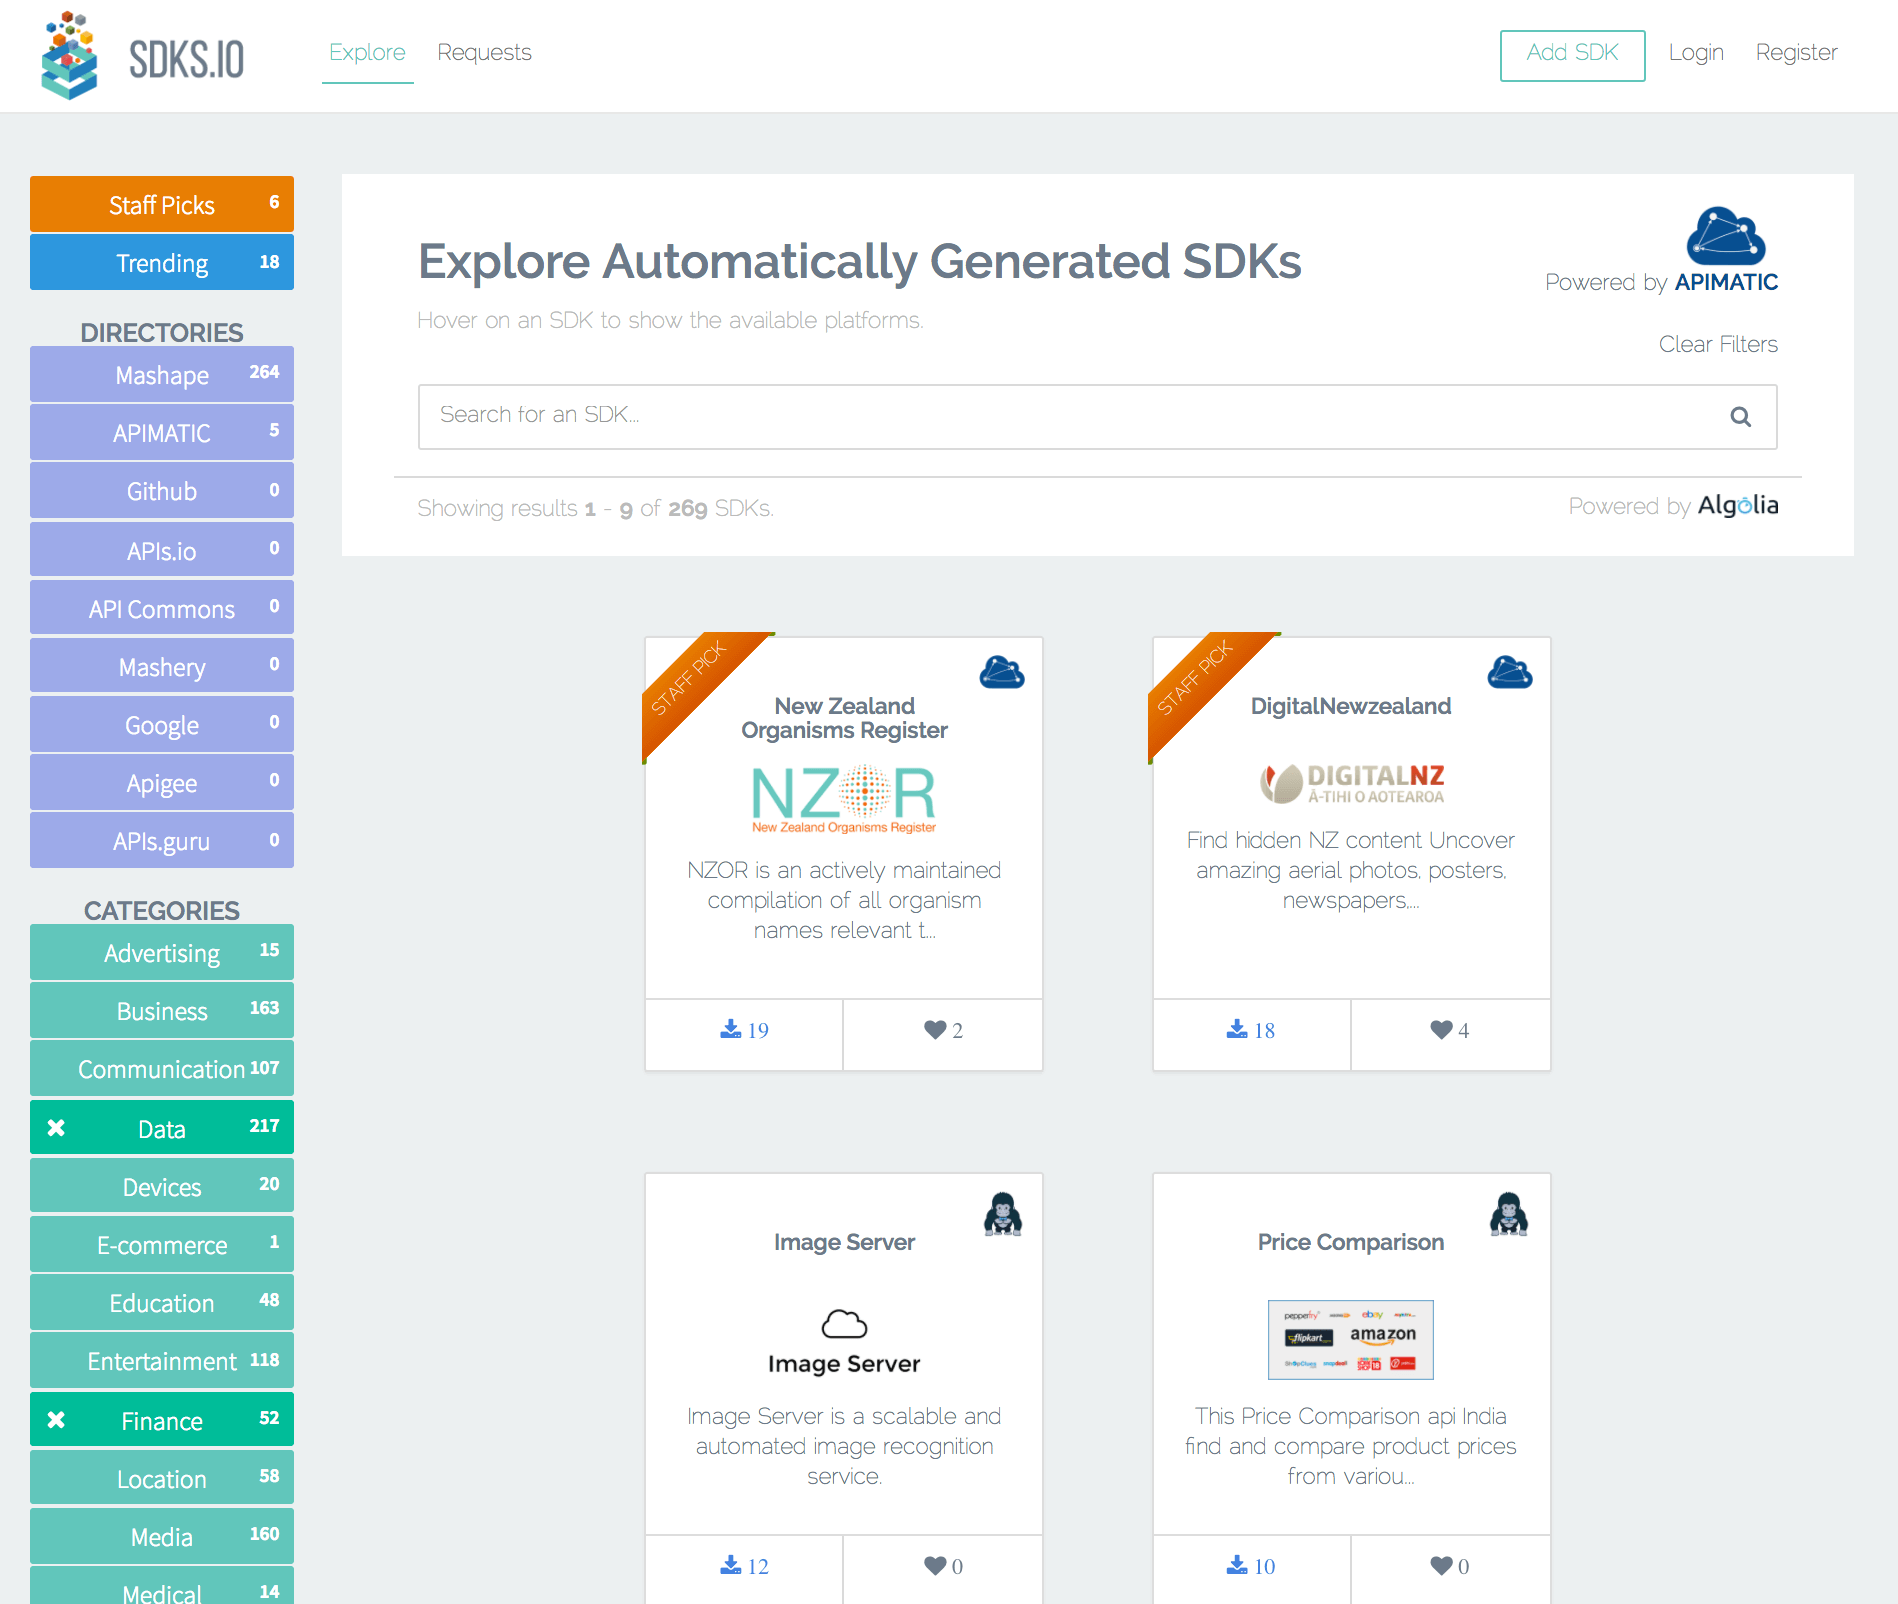Click the search magnifier icon
Screen dimensions: 1898x1604
coord(1740,416)
